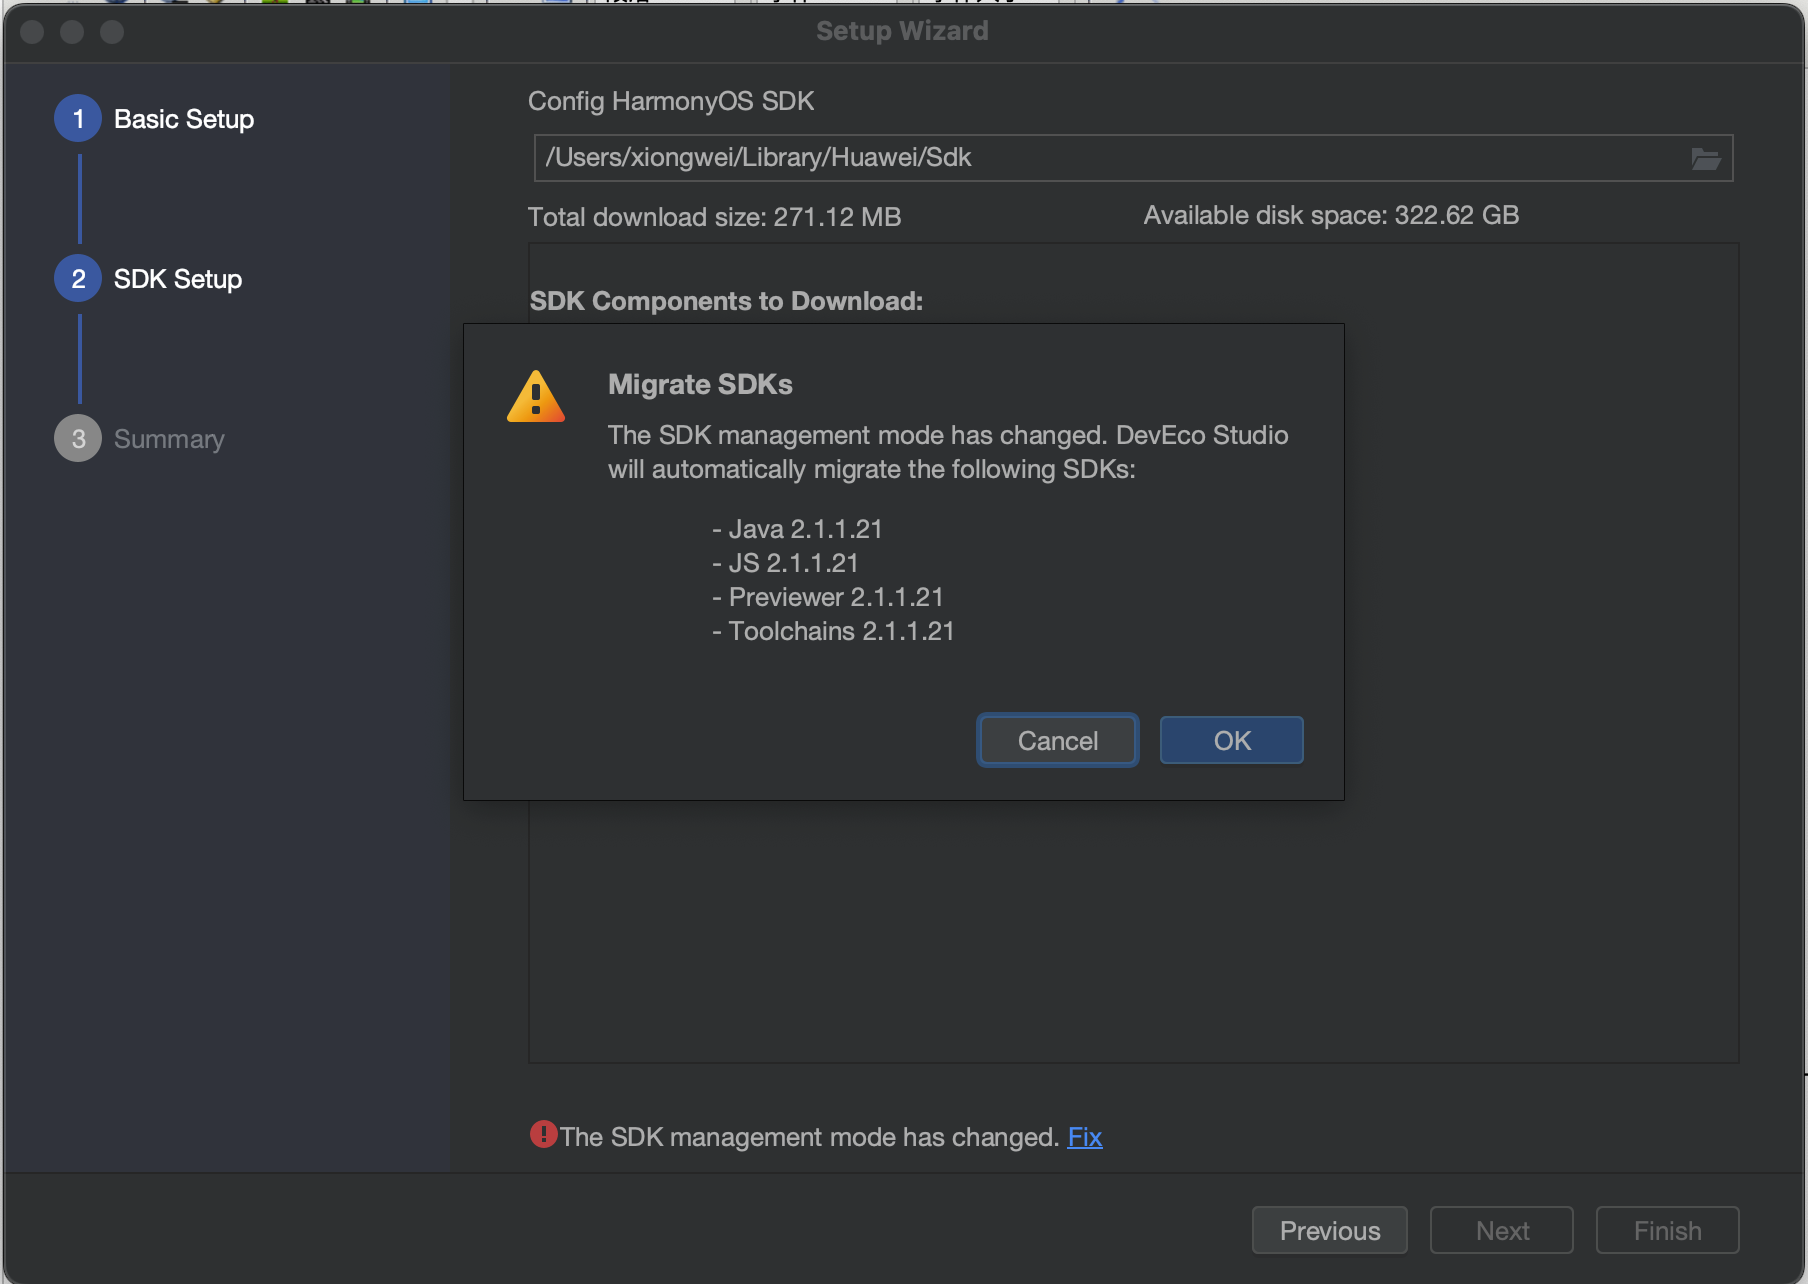Select step 3 circle for Summary
The height and width of the screenshot is (1284, 1808).
[78, 439]
